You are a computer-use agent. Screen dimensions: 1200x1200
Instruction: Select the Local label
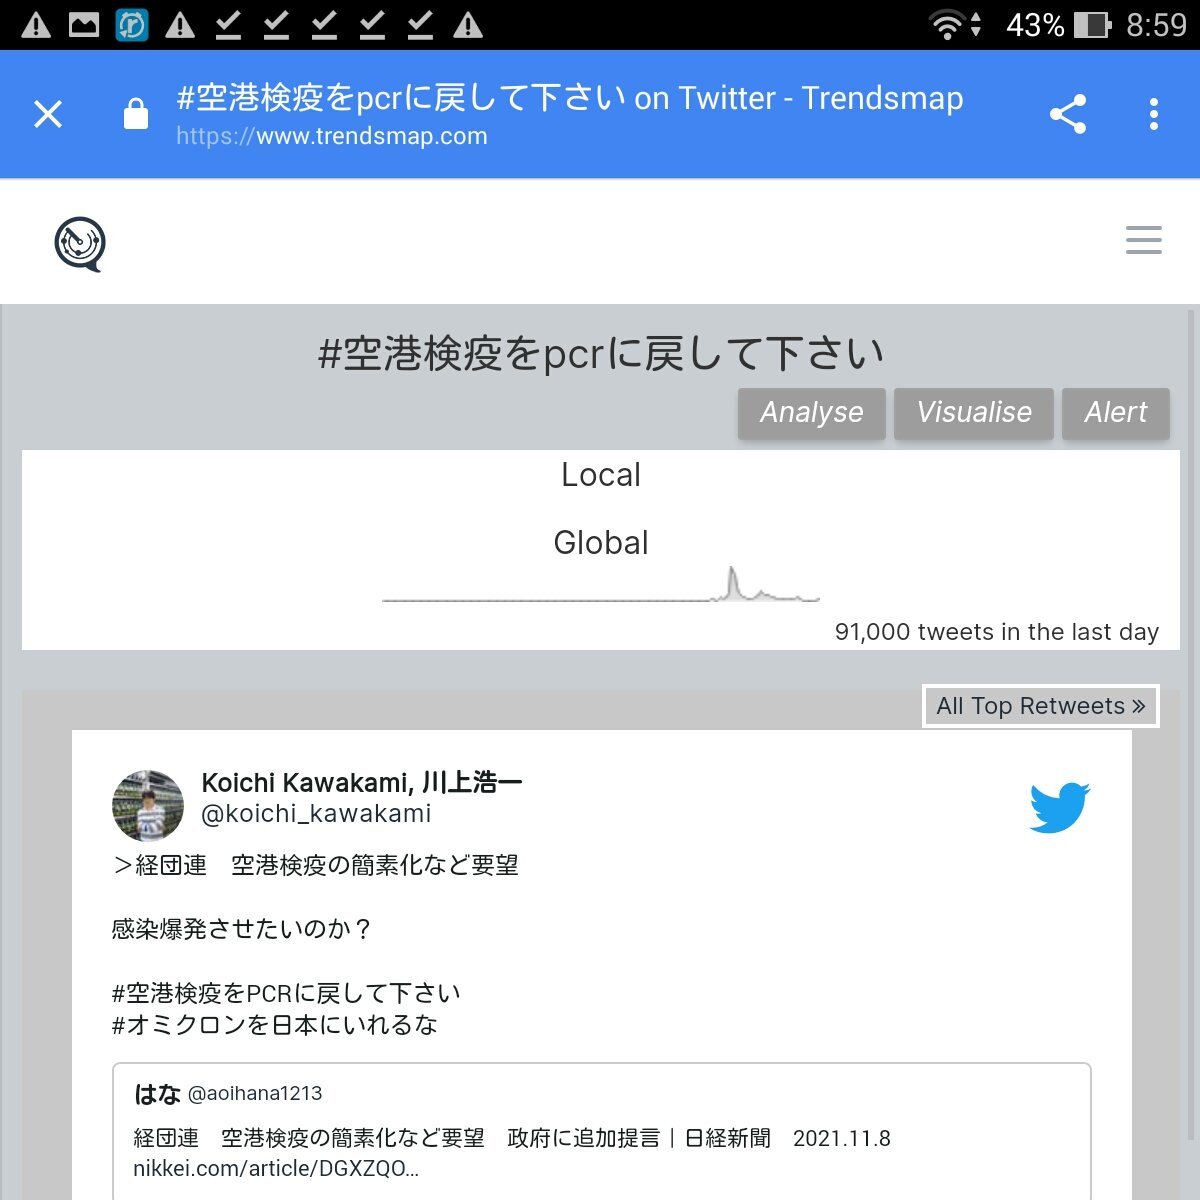pos(601,475)
